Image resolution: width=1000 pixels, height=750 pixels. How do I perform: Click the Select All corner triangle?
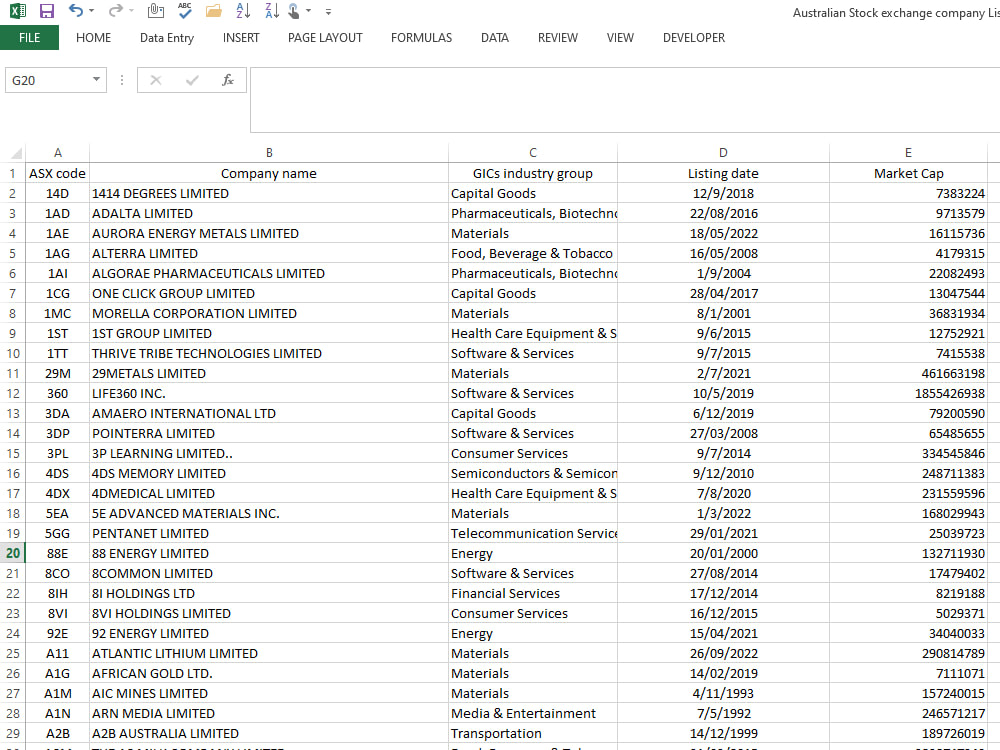pos(16,153)
